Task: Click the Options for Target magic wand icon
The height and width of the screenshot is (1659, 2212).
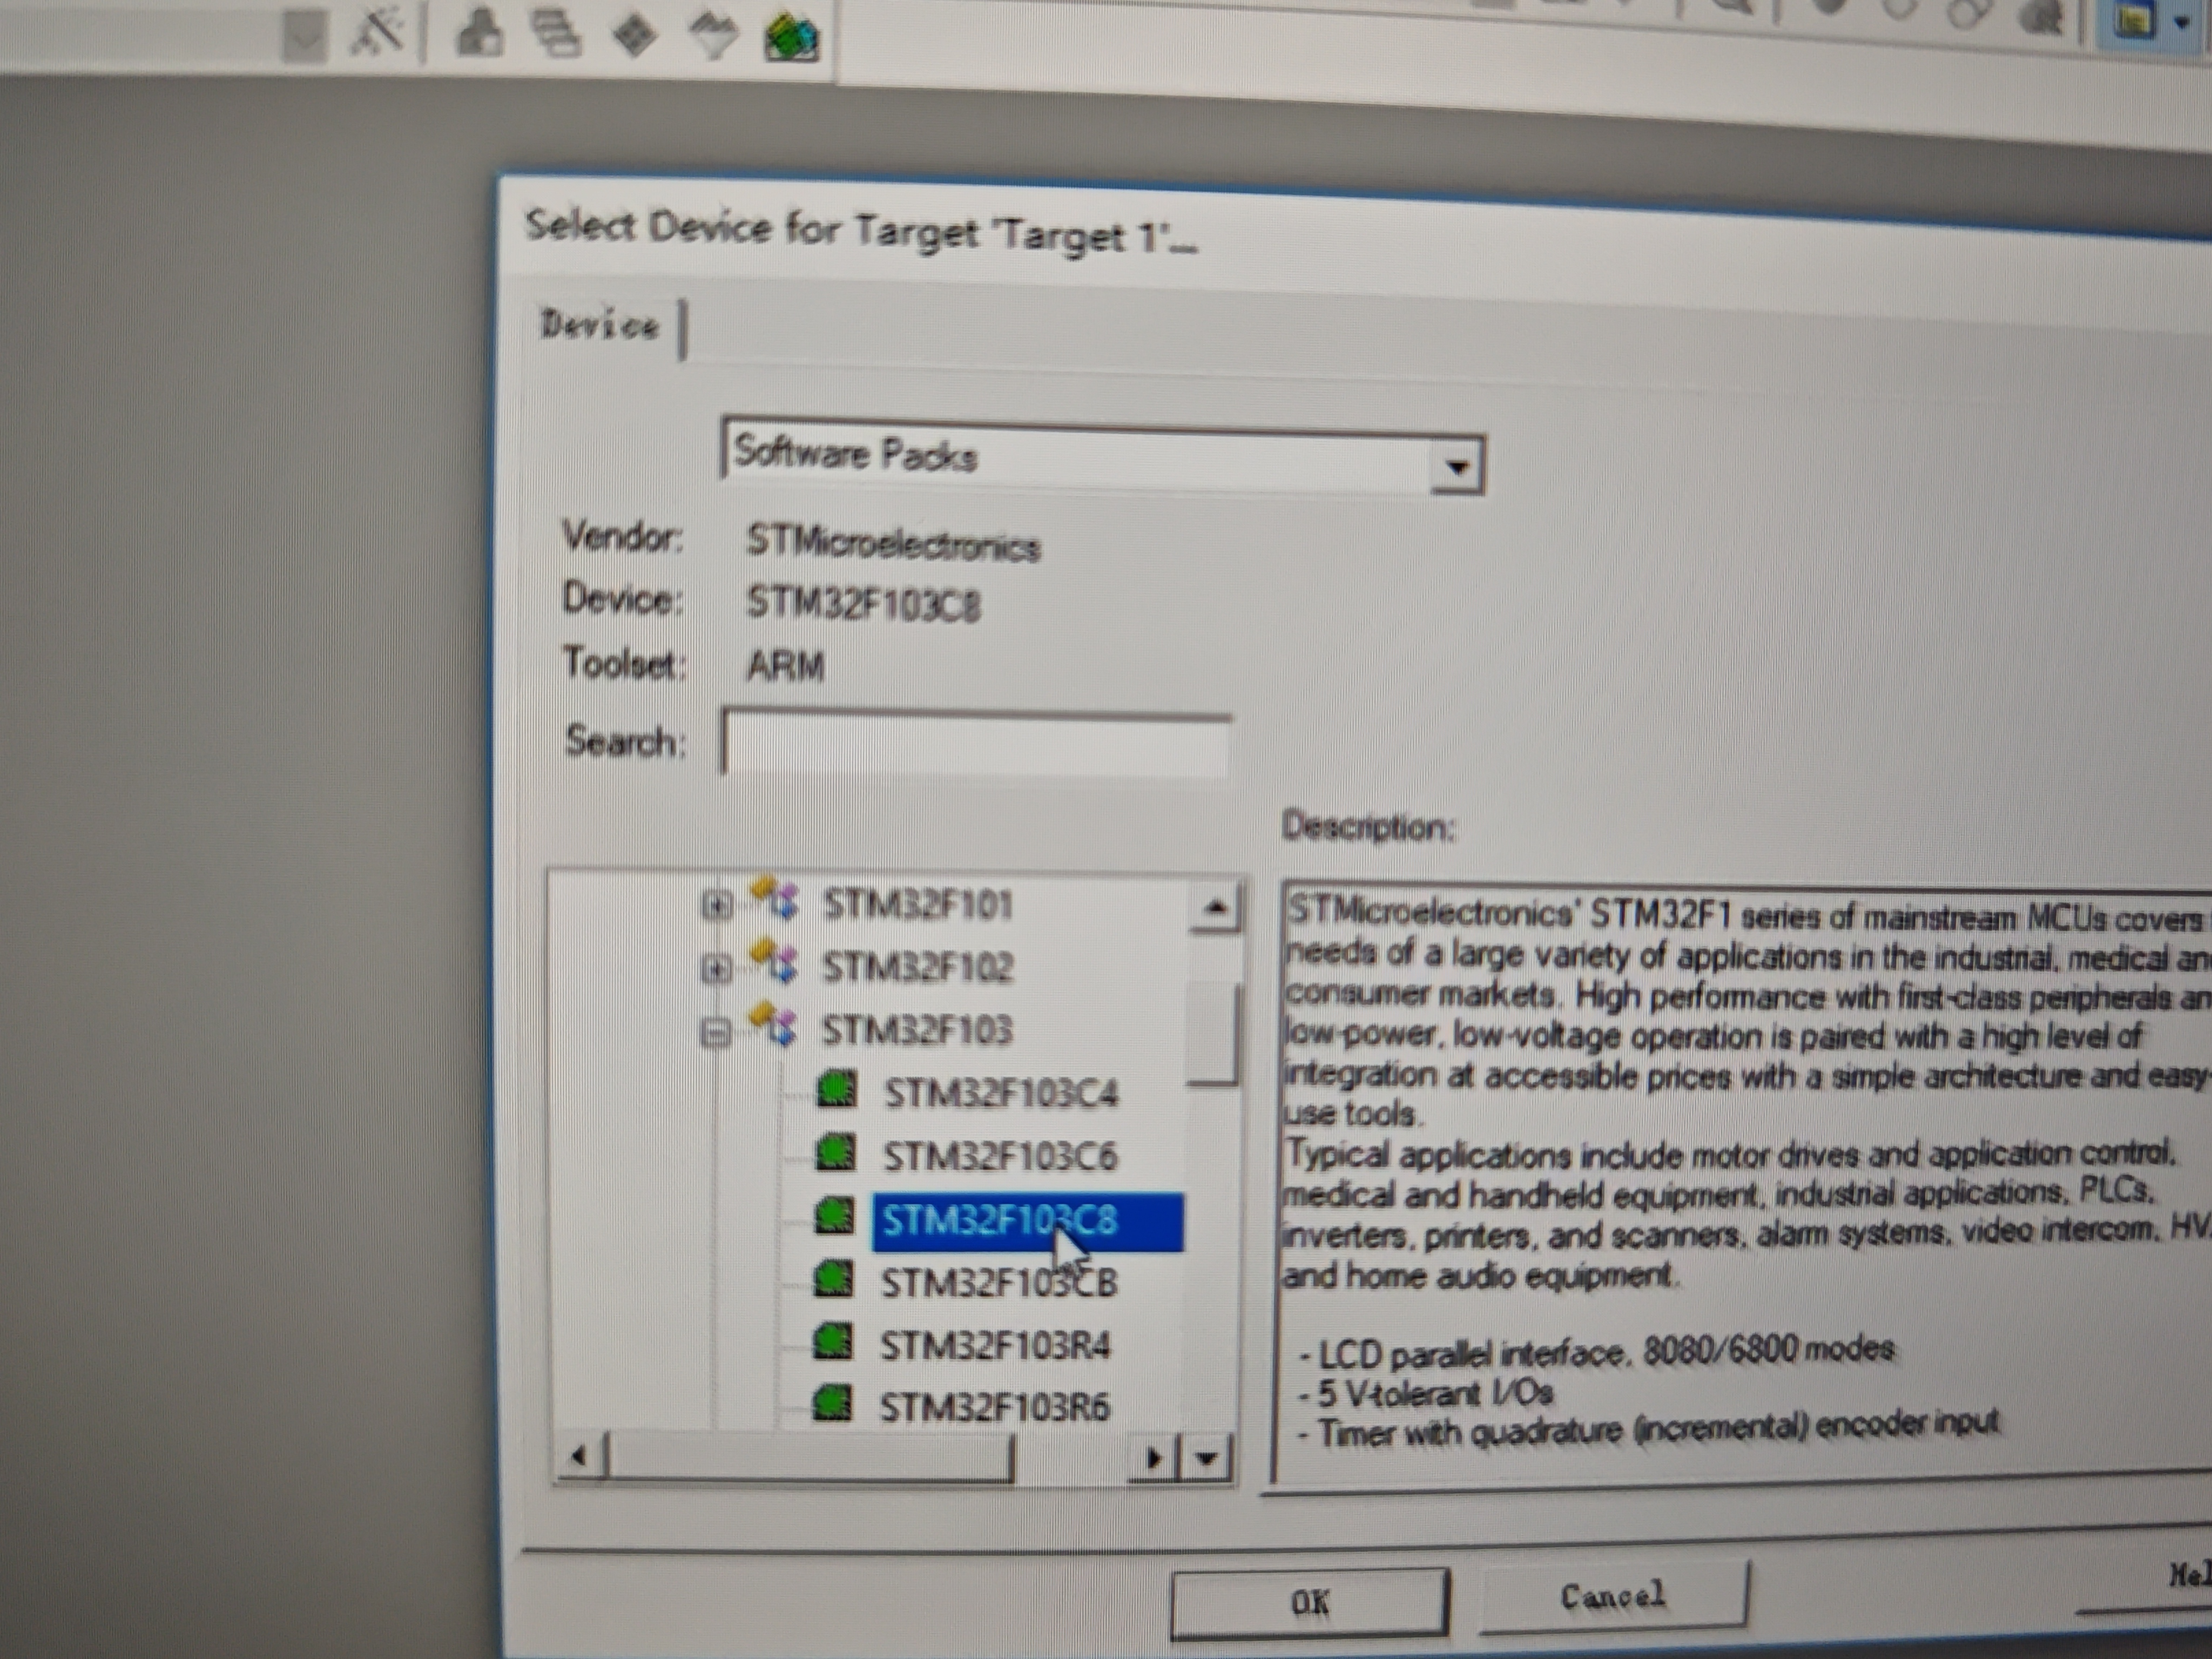Action: click(378, 33)
